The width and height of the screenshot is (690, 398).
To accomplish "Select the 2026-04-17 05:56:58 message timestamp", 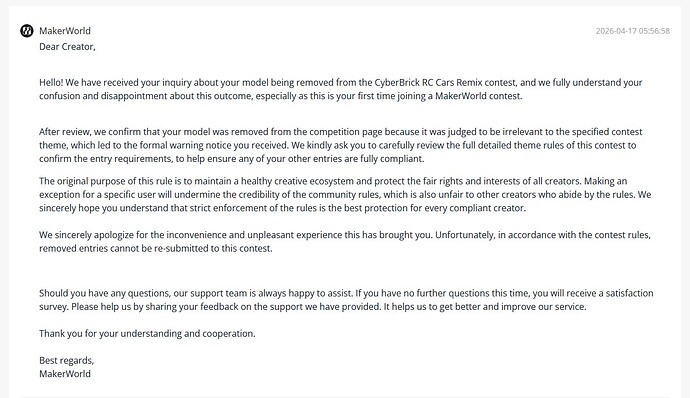I will coord(632,31).
